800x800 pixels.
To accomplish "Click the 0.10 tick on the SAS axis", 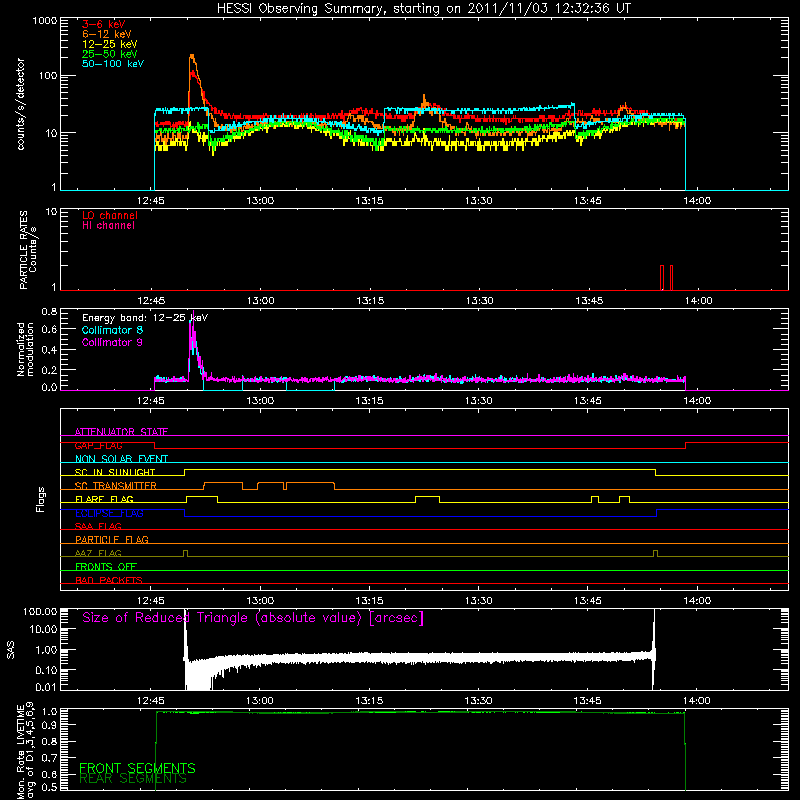I will point(46,670).
